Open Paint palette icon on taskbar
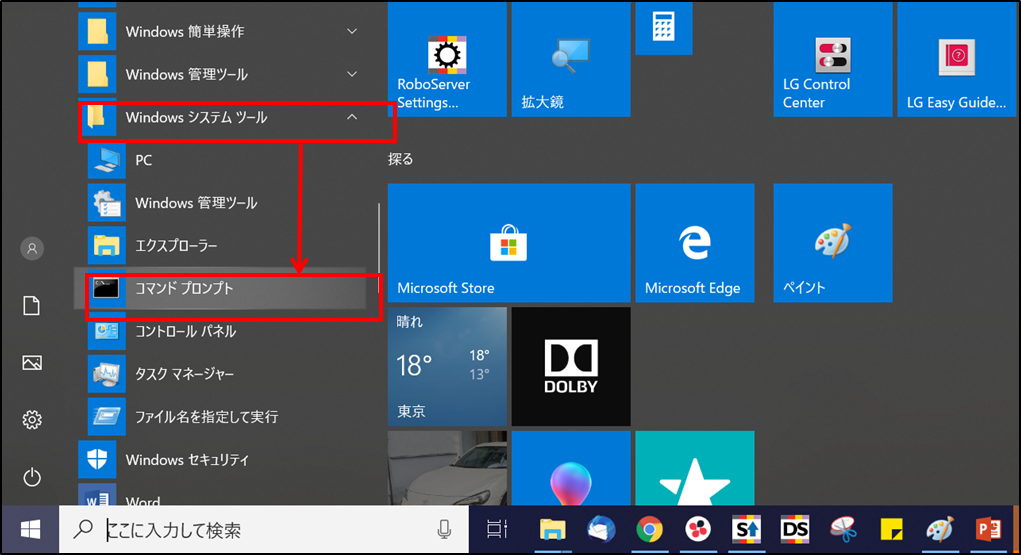This screenshot has height=555, width=1021. pos(940,530)
